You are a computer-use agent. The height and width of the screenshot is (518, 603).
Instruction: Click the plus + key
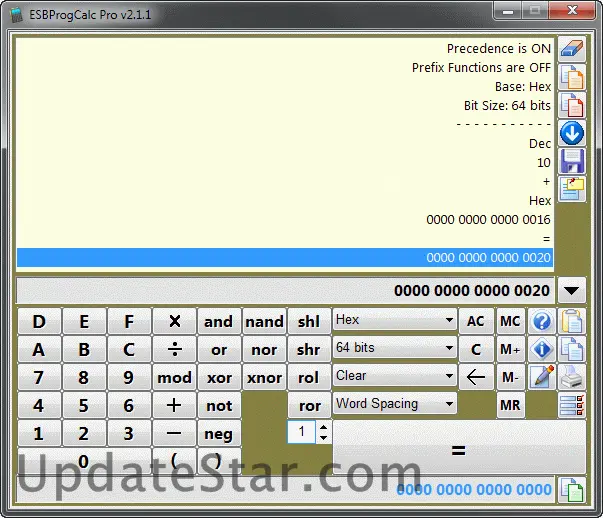[175, 405]
